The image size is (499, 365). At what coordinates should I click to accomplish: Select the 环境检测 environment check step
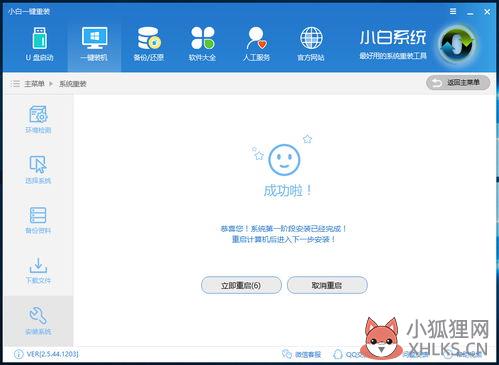[x=38, y=119]
